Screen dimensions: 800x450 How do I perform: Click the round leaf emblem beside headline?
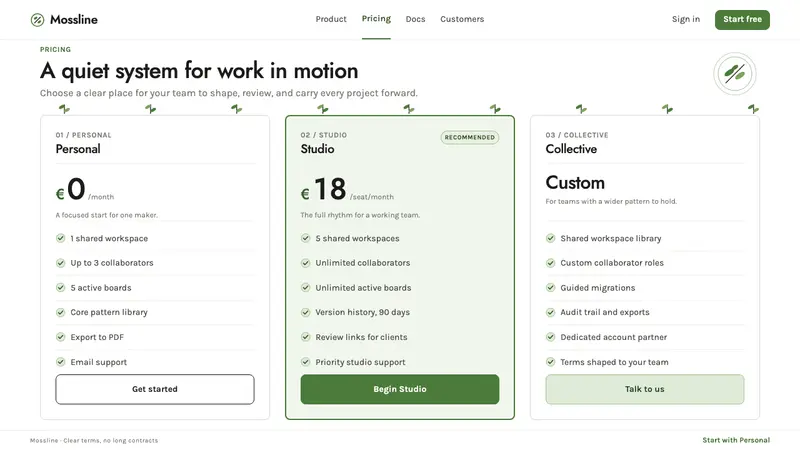click(735, 73)
